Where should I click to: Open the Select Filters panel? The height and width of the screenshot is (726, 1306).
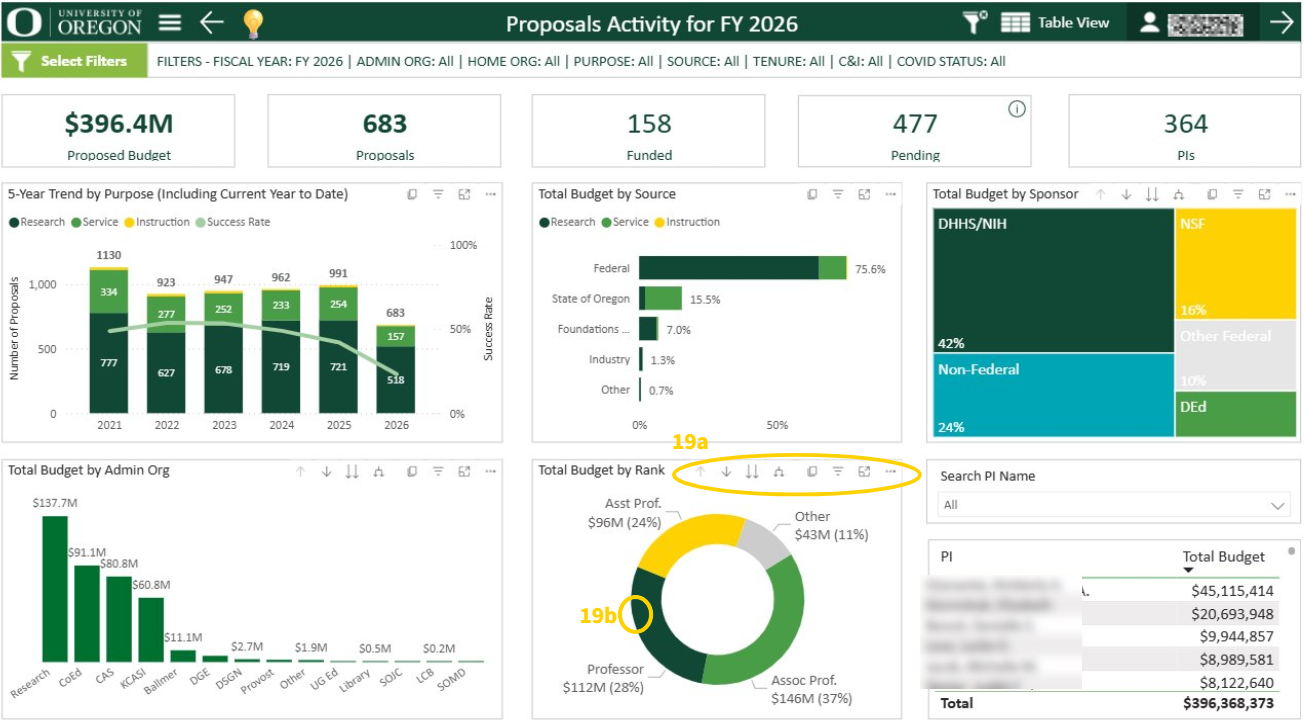click(x=74, y=61)
